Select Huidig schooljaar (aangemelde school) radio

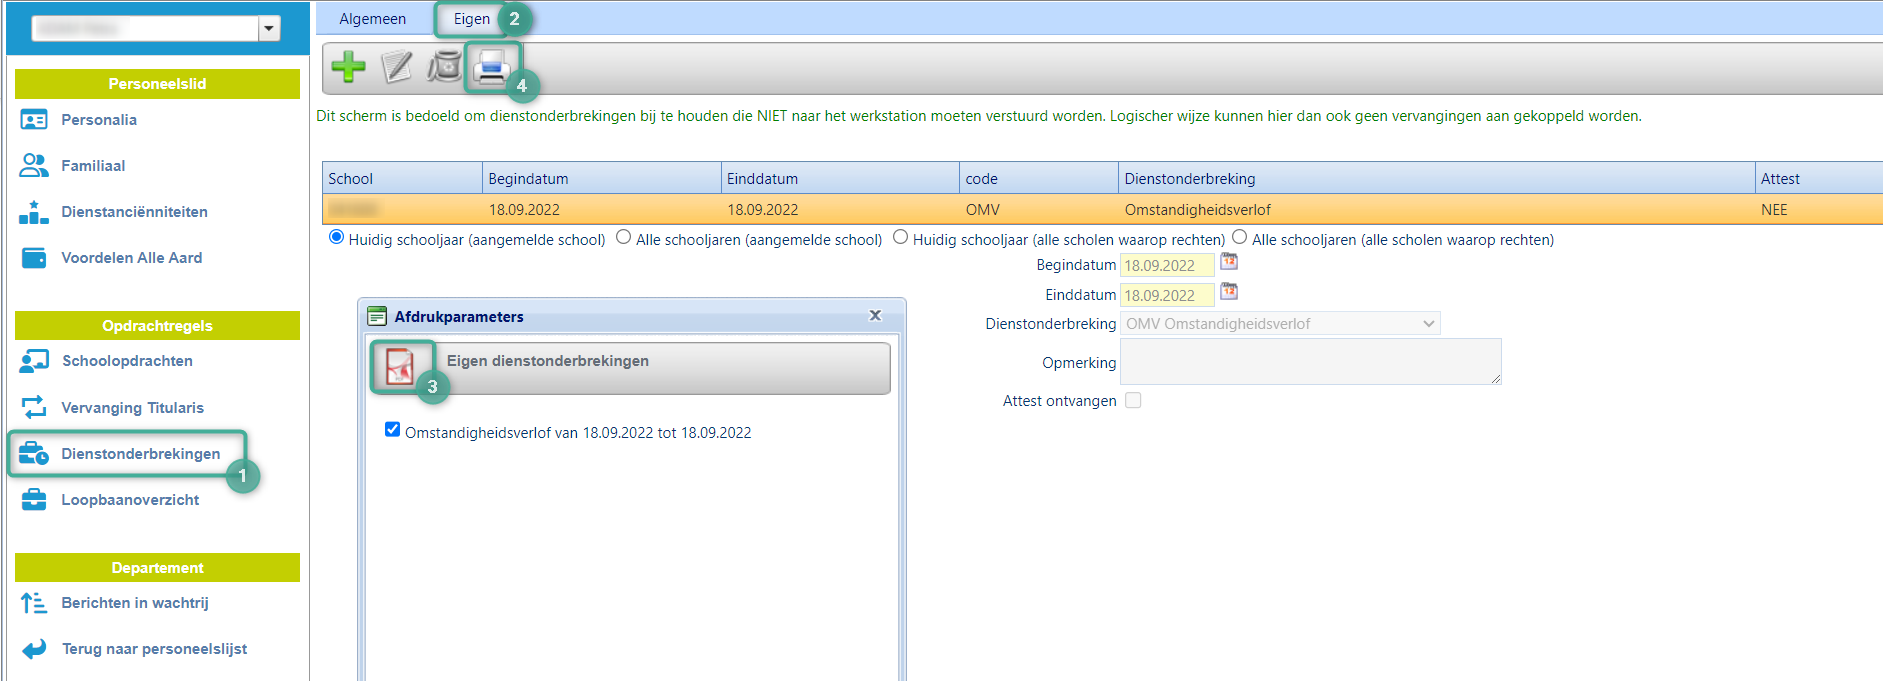[337, 238]
